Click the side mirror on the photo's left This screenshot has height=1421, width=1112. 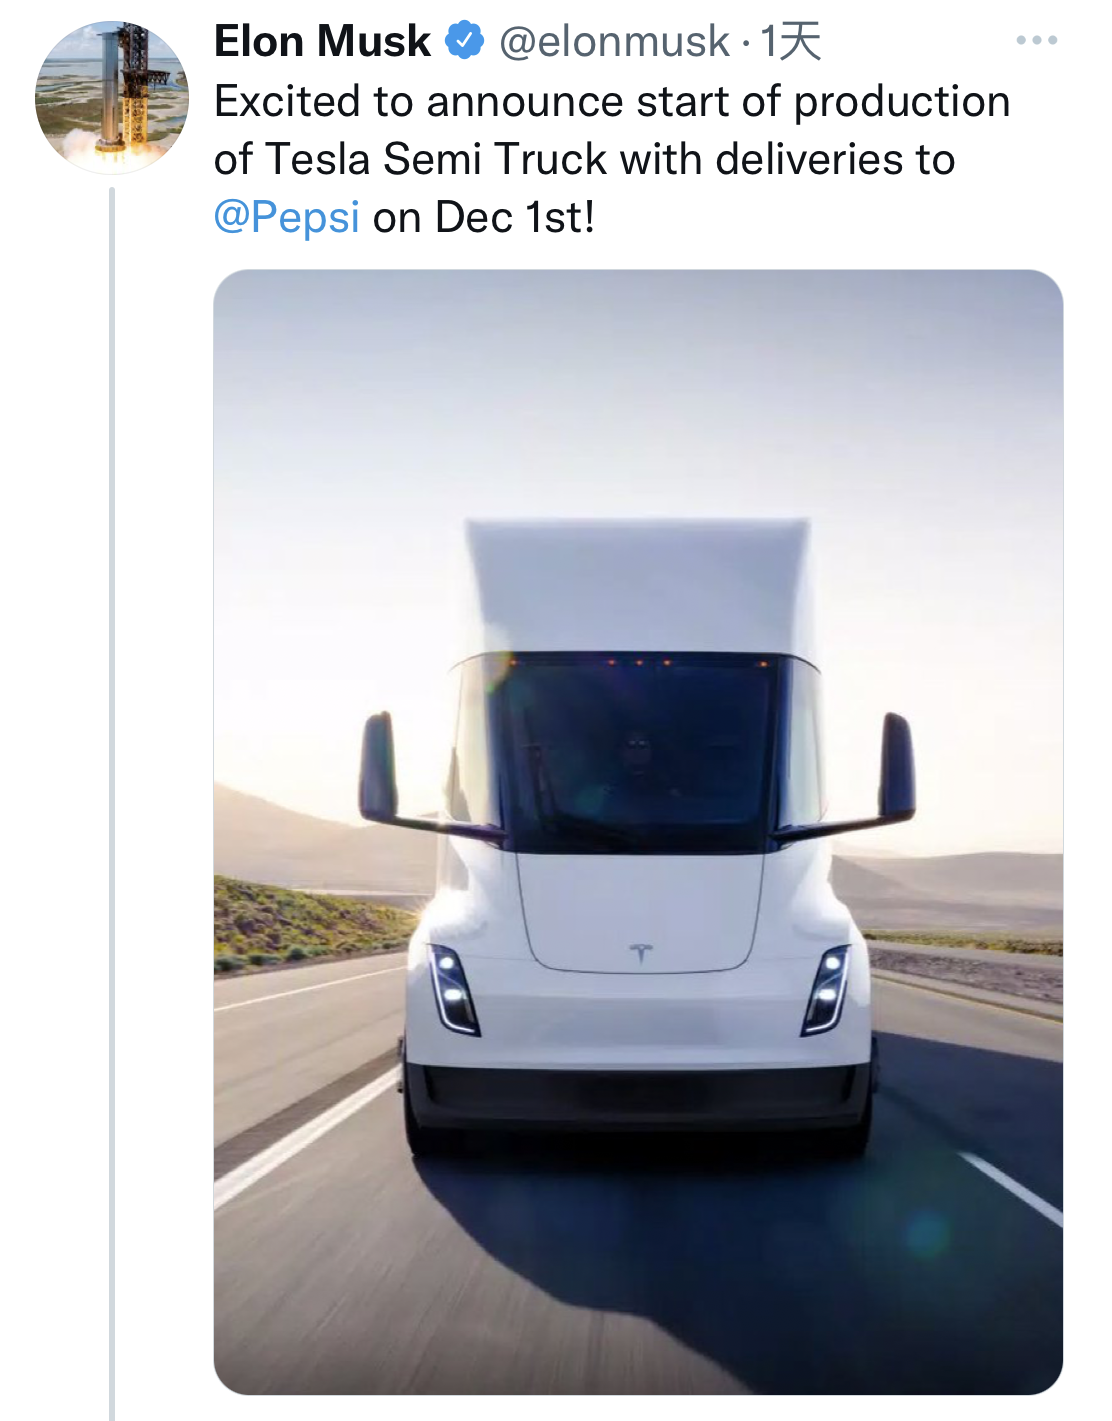point(378,767)
